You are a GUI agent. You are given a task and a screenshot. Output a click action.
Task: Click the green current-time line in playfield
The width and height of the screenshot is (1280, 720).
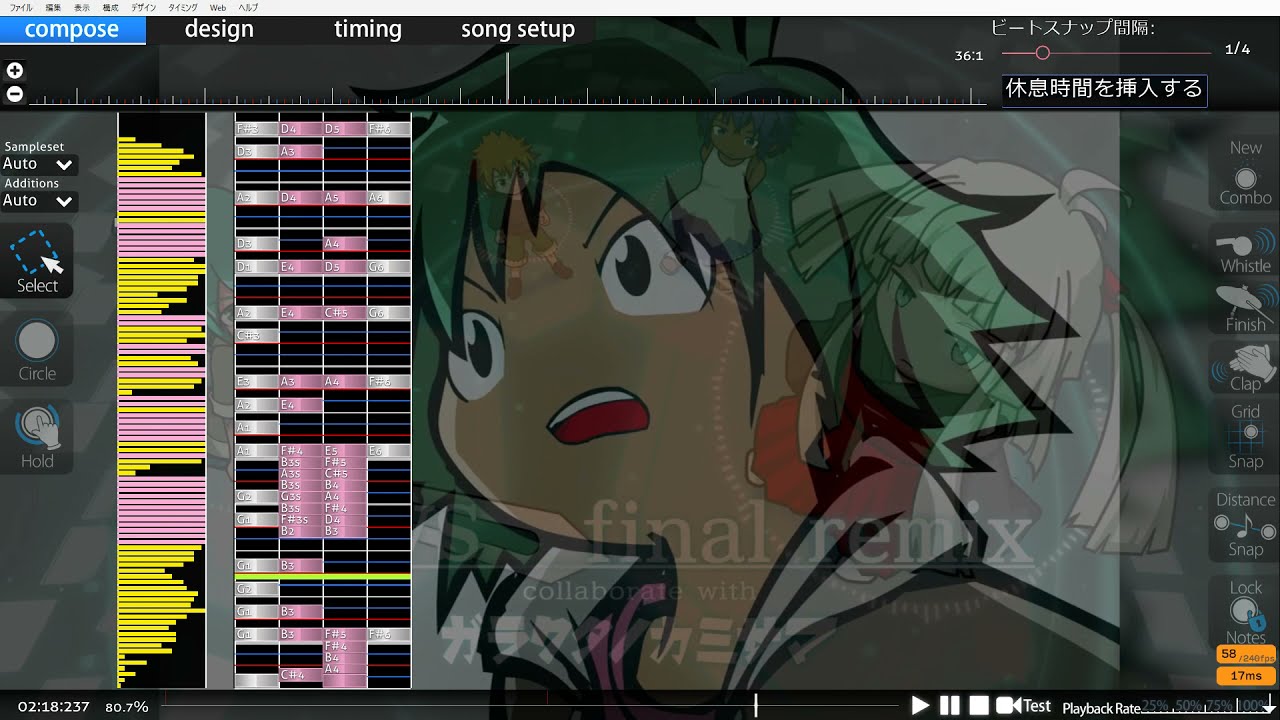323,577
